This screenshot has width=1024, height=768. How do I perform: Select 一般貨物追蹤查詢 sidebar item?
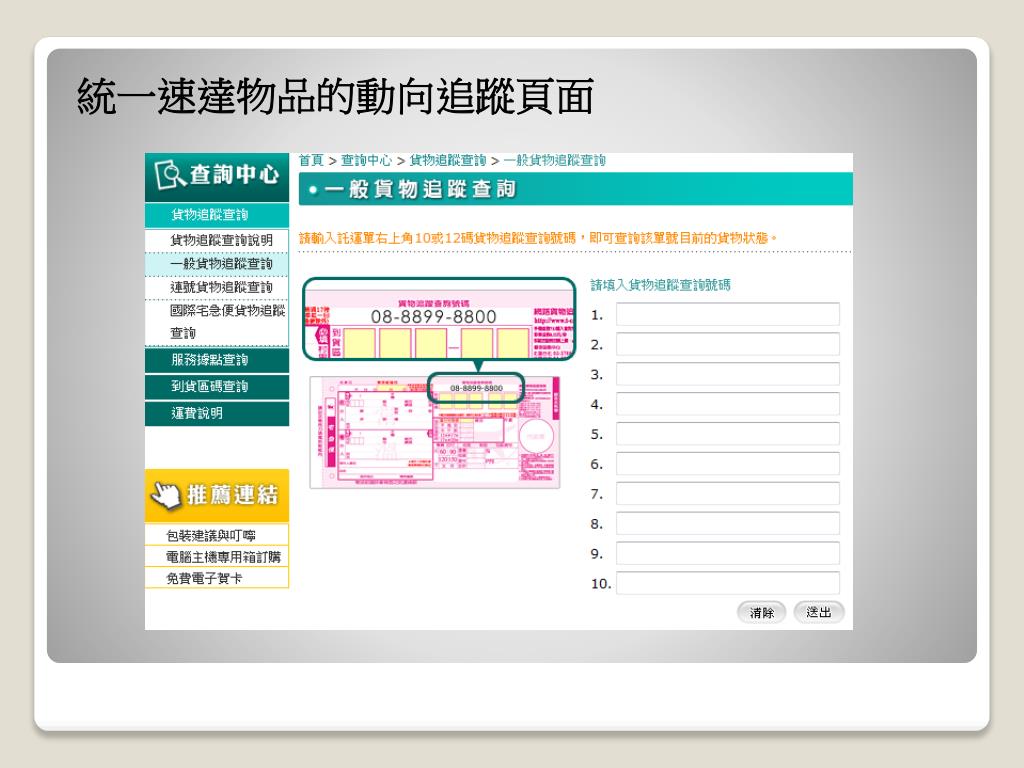coord(217,263)
